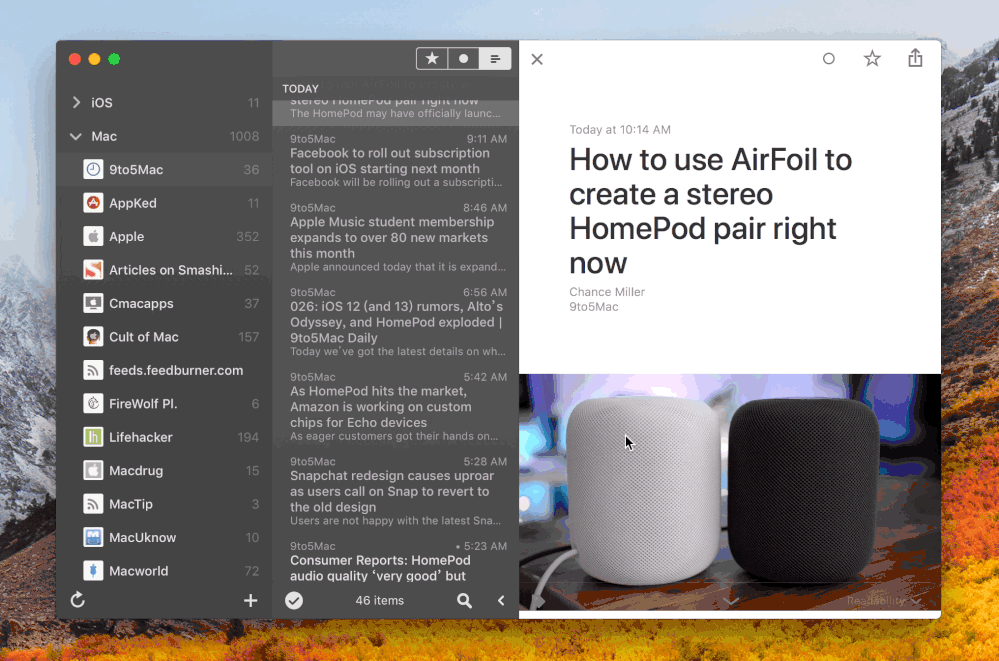
Task: Open Readability view dropdown
Action: point(884,600)
